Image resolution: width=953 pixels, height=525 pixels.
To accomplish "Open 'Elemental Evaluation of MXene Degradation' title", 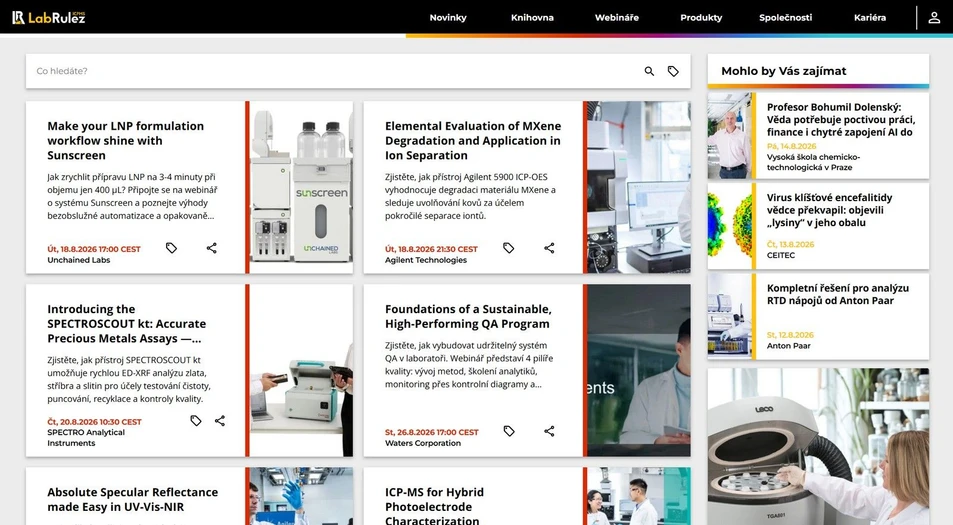I will coord(473,140).
